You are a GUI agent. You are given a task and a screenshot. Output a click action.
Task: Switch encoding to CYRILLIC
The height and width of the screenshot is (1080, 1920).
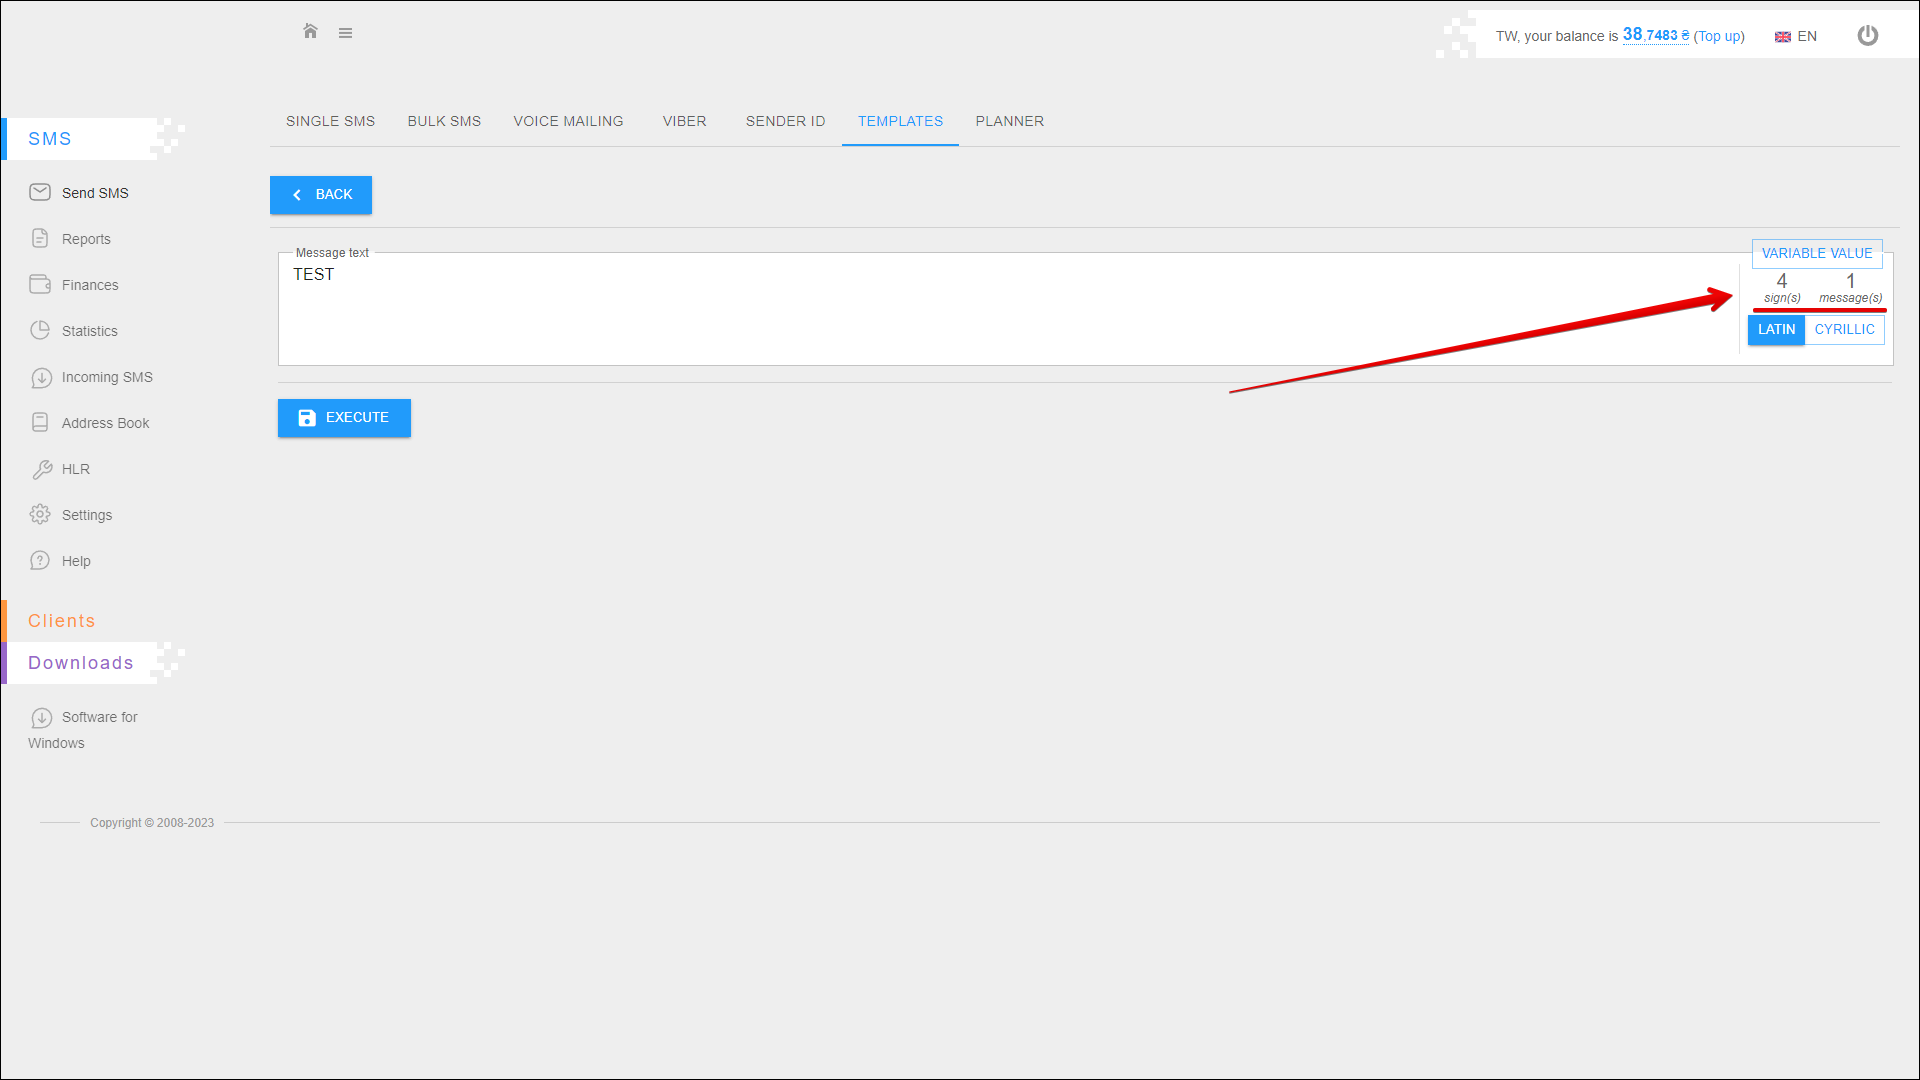click(x=1844, y=330)
